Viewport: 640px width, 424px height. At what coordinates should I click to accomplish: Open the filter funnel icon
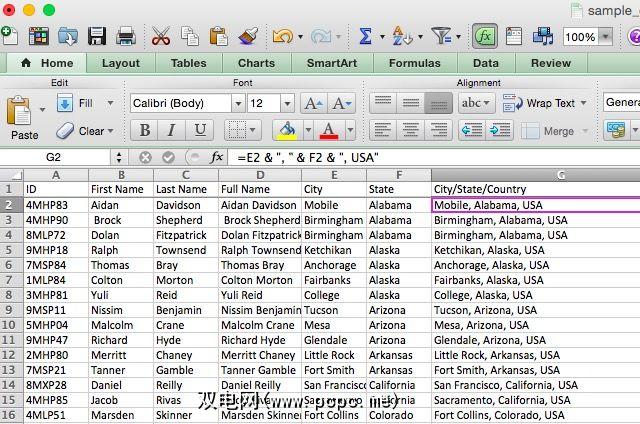click(440, 36)
